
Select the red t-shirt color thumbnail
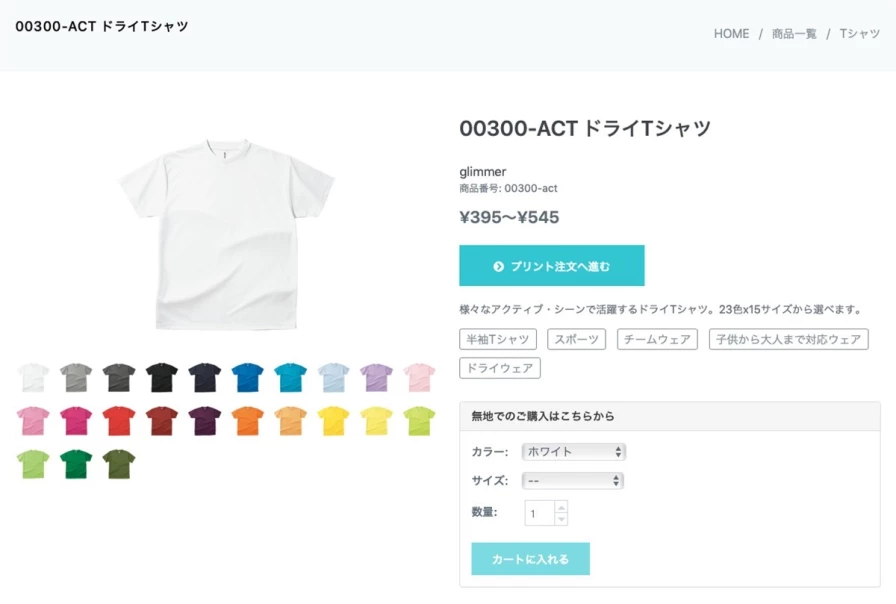tap(119, 421)
